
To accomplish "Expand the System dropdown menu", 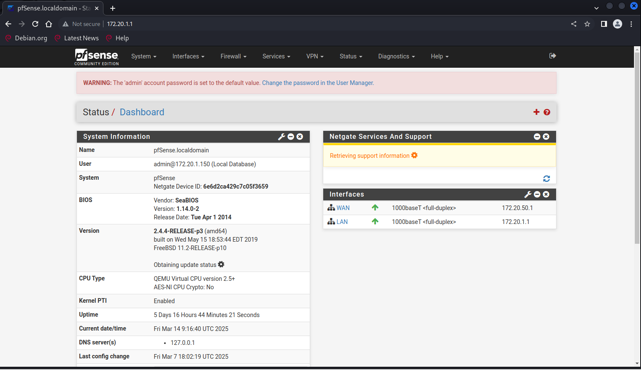I will pyautogui.click(x=143, y=56).
